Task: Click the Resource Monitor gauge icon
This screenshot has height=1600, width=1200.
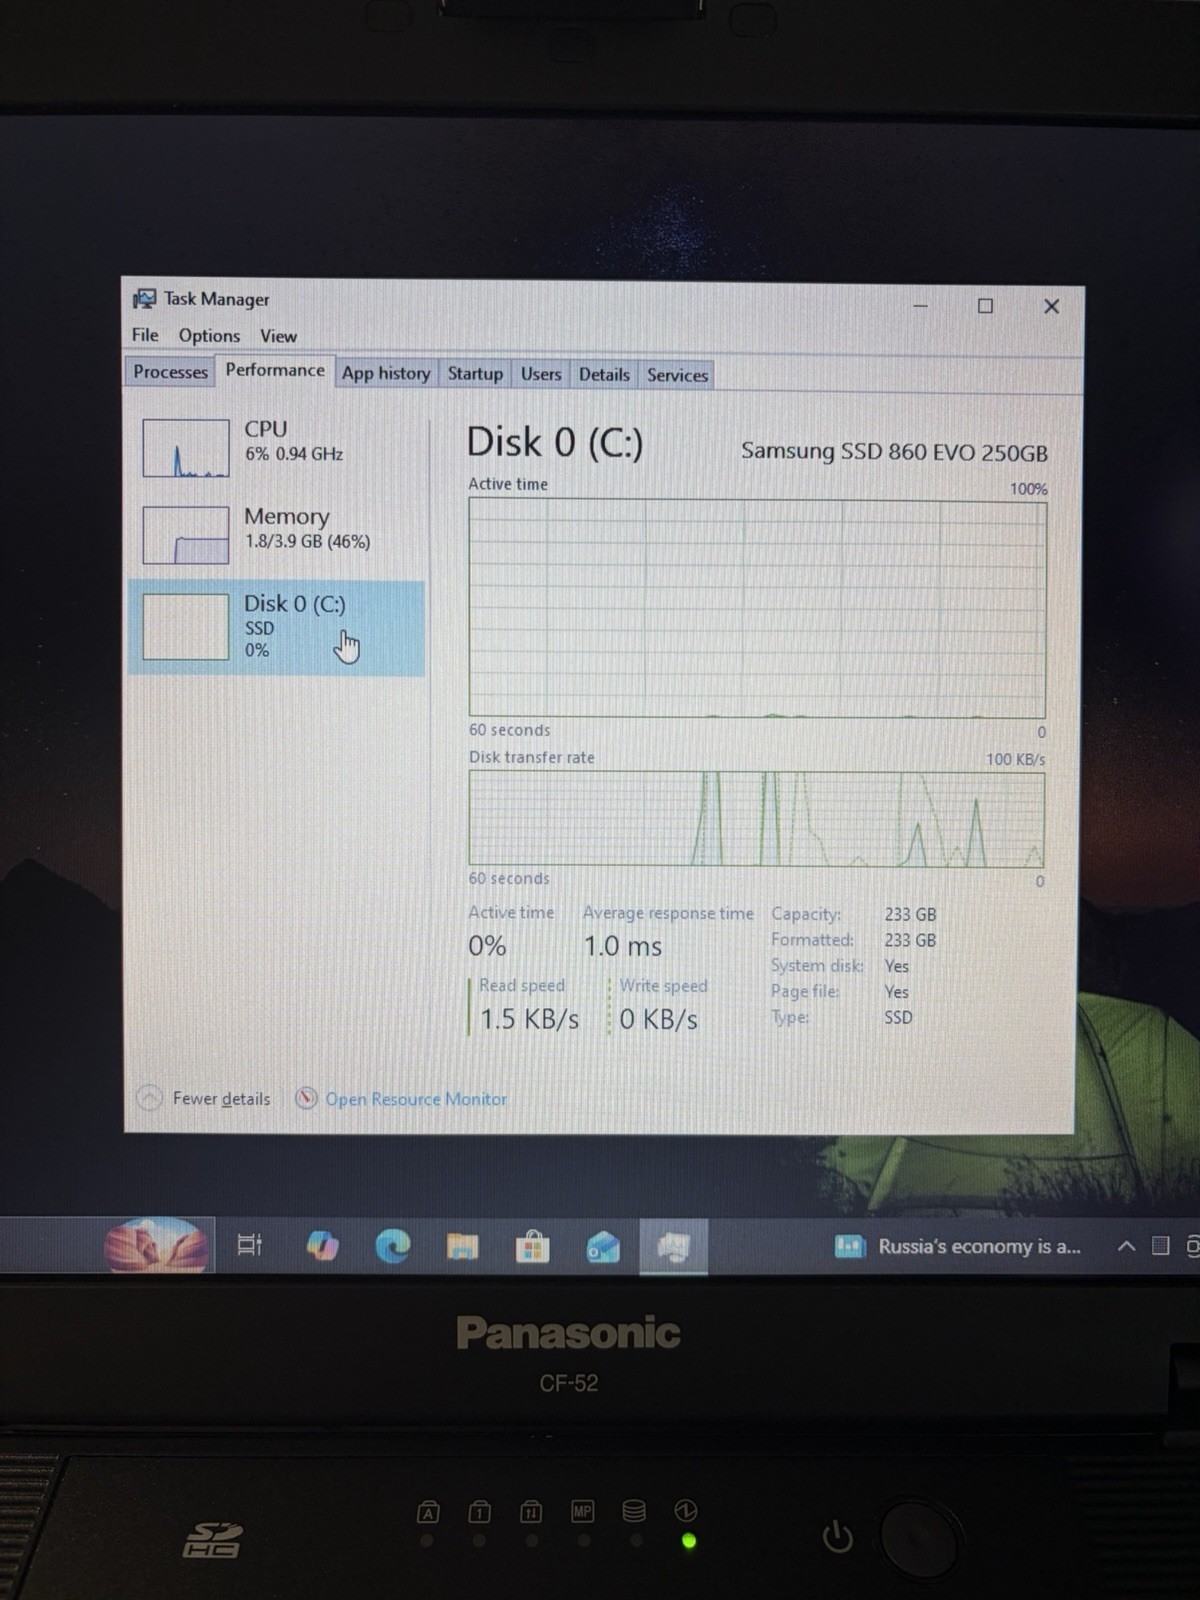Action: 307,1098
